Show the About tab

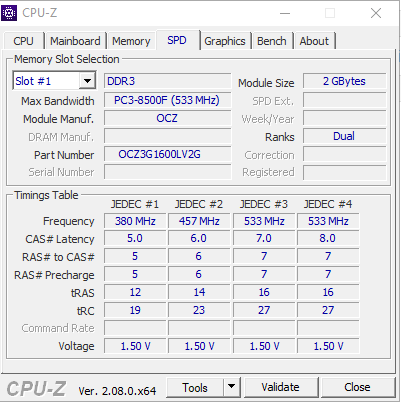pyautogui.click(x=314, y=41)
